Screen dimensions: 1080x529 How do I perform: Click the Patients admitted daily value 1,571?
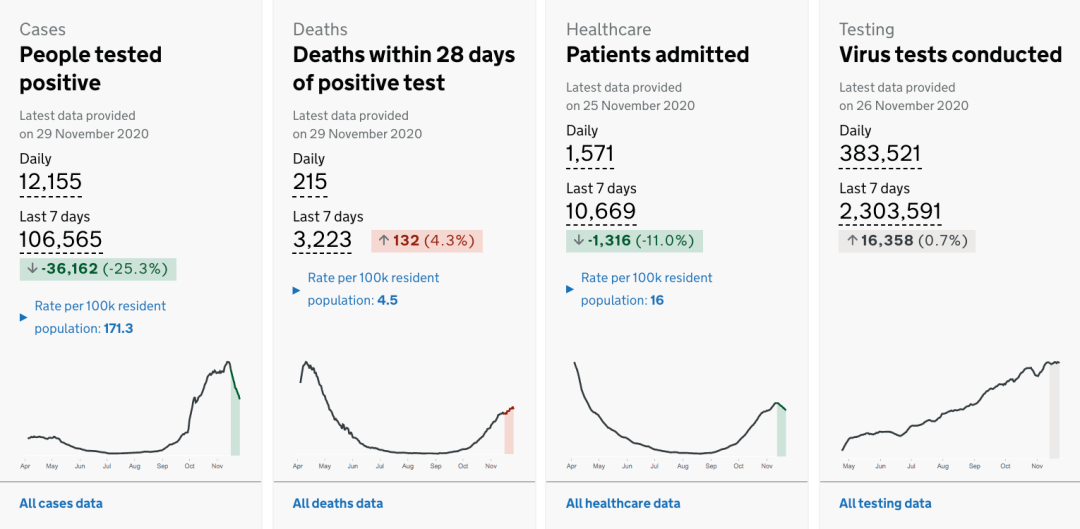[x=590, y=154]
